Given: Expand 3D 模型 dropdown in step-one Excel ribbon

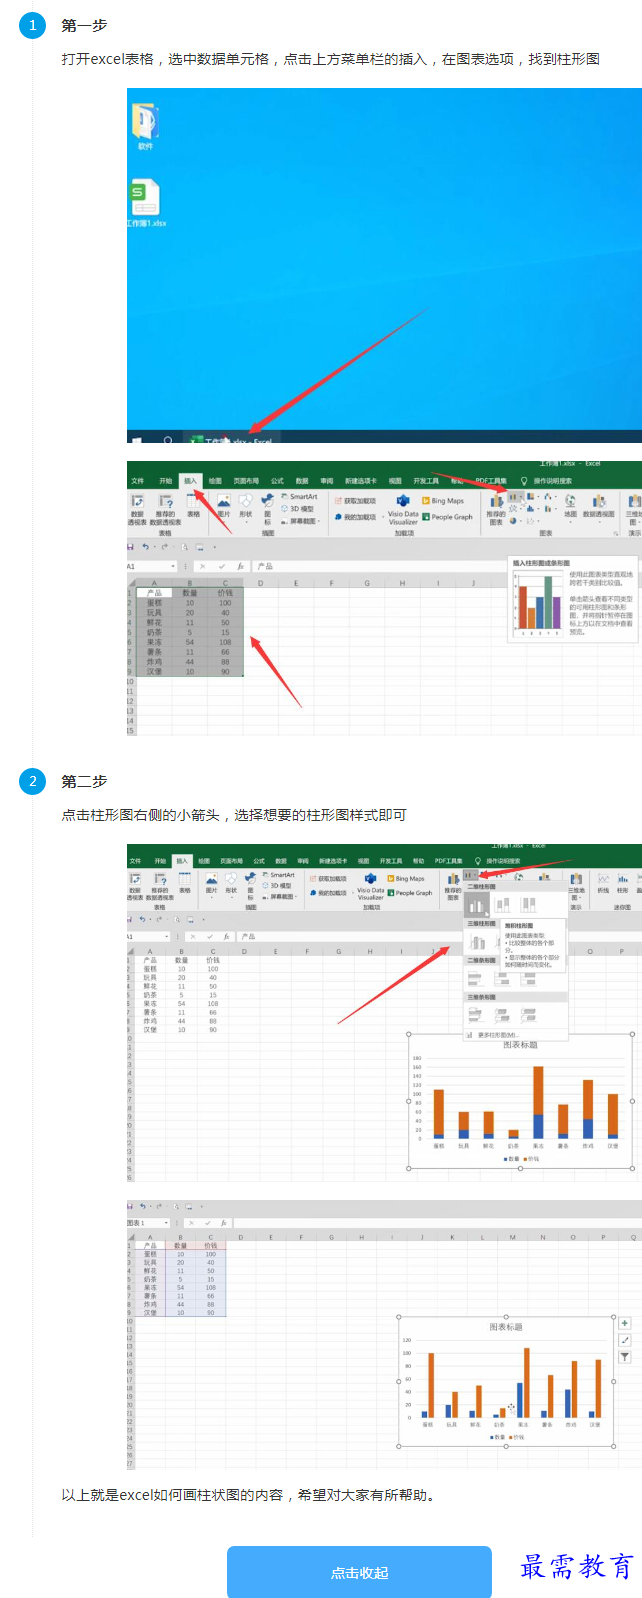Looking at the screenshot, I should pos(298,509).
